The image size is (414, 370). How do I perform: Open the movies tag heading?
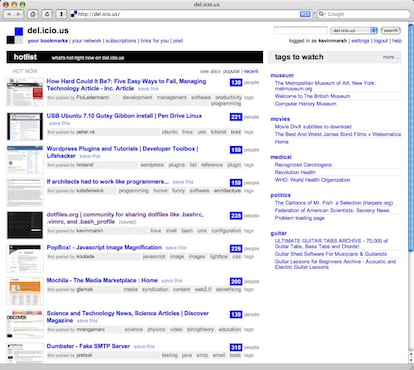280,119
